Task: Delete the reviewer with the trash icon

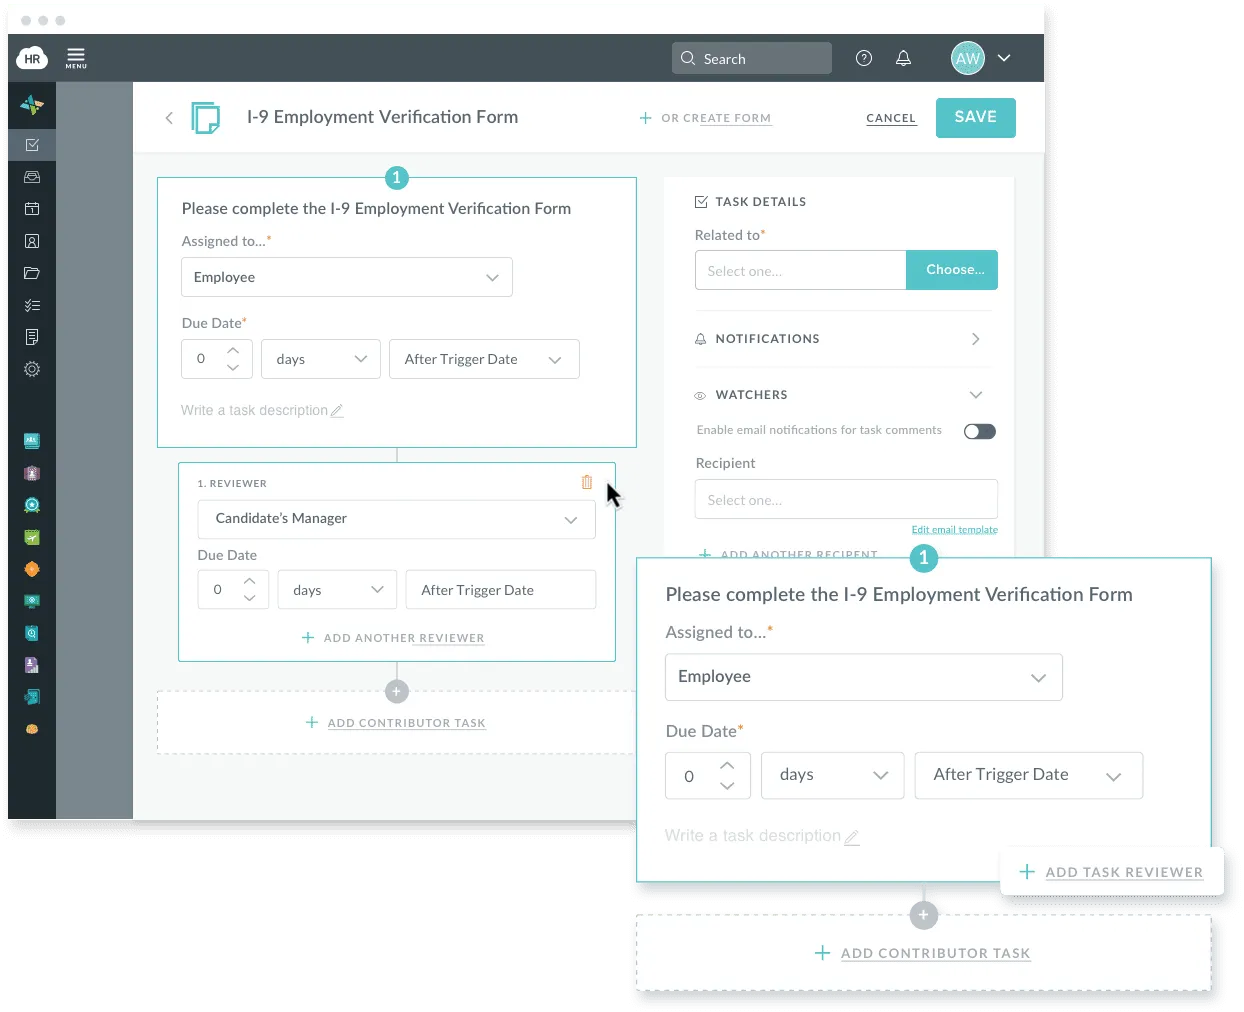Action: [587, 482]
